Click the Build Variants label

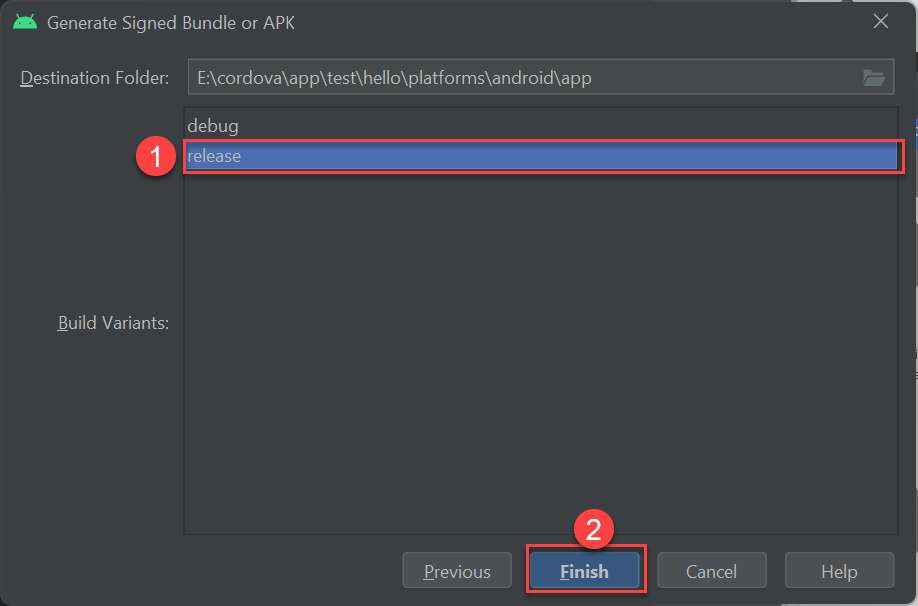[x=113, y=323]
